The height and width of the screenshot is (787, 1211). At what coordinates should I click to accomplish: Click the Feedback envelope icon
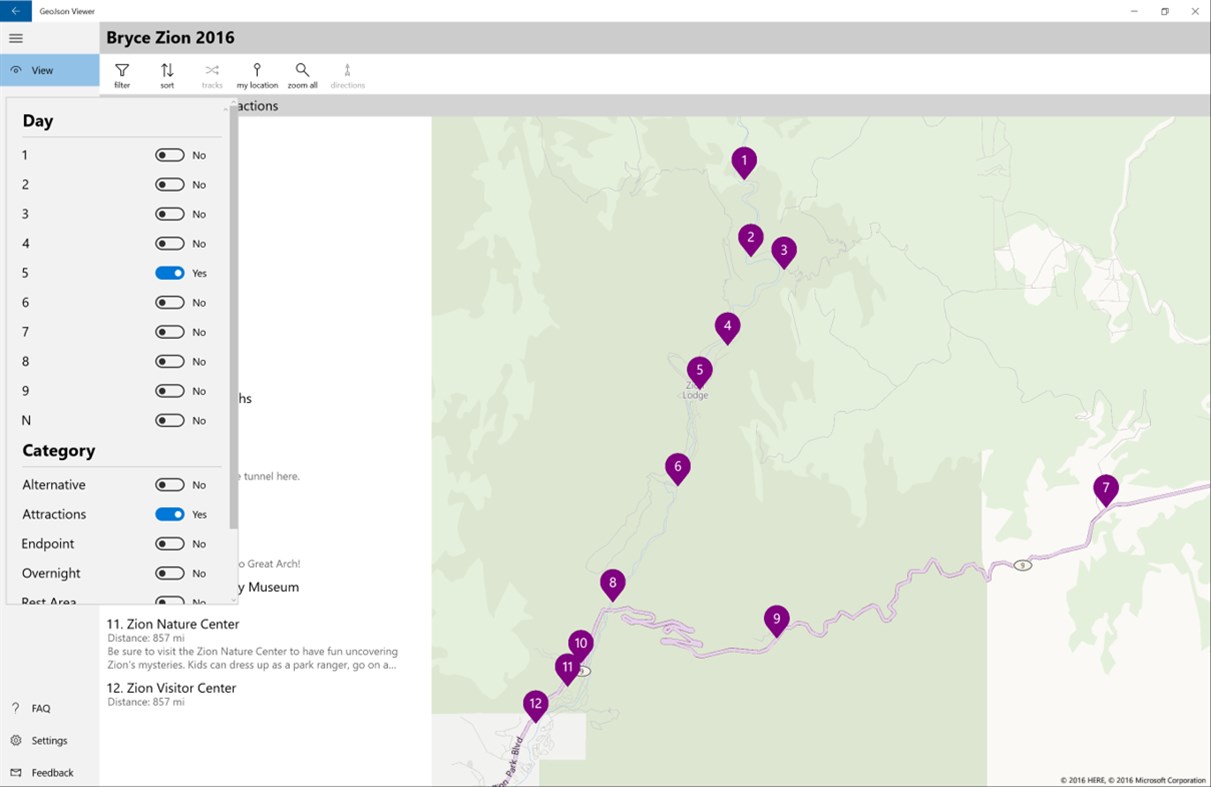coord(16,772)
